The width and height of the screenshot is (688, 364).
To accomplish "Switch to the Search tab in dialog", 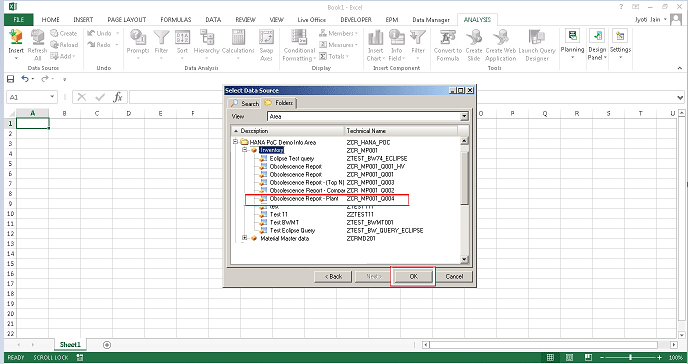I will [x=244, y=103].
